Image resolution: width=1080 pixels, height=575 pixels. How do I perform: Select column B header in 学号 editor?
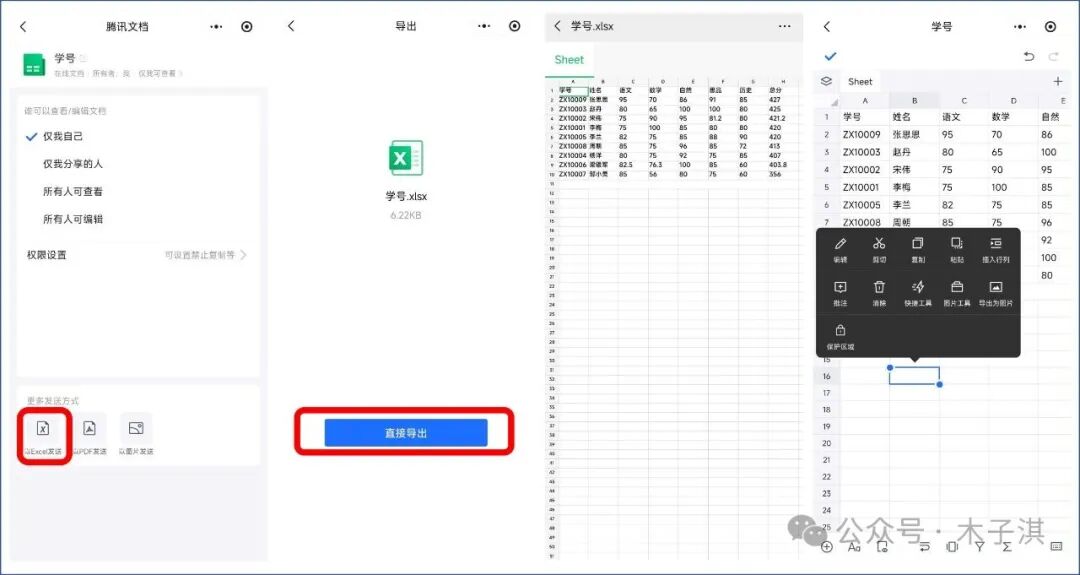coord(915,101)
